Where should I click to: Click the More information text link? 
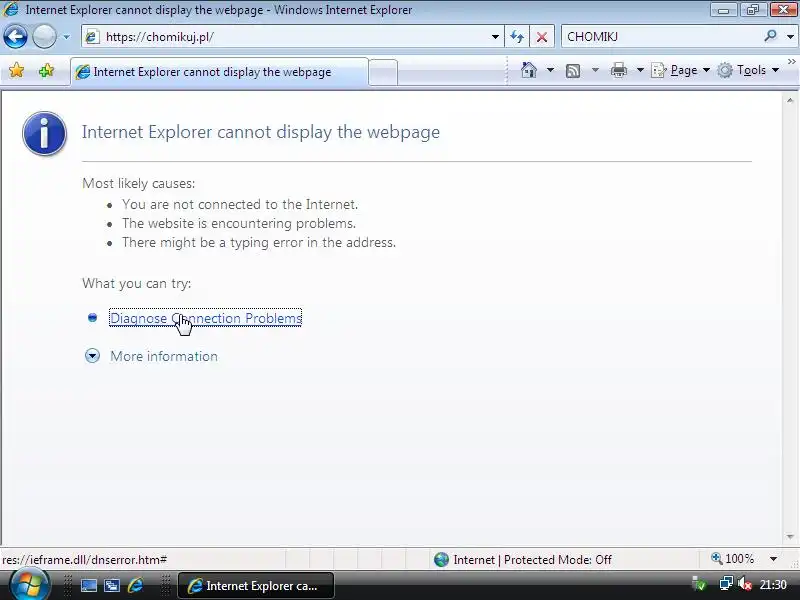tap(164, 356)
